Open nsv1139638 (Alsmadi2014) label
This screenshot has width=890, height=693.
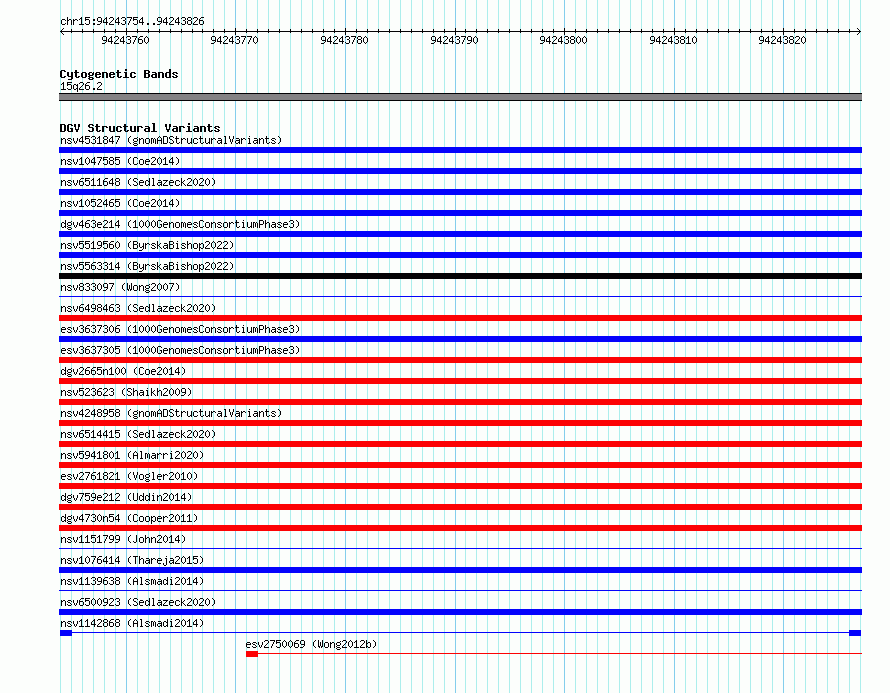pos(132,581)
